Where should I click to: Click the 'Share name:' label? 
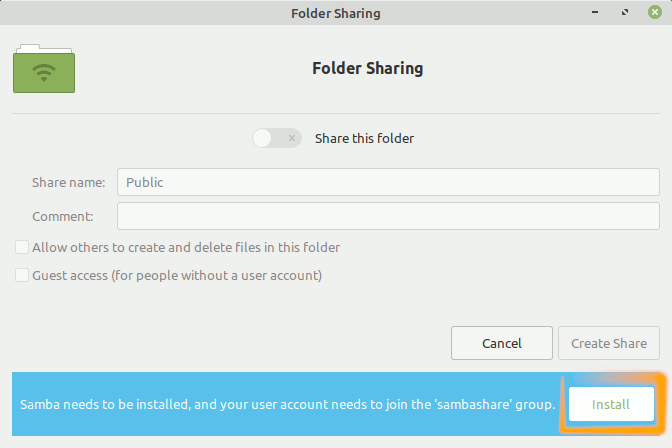69,183
